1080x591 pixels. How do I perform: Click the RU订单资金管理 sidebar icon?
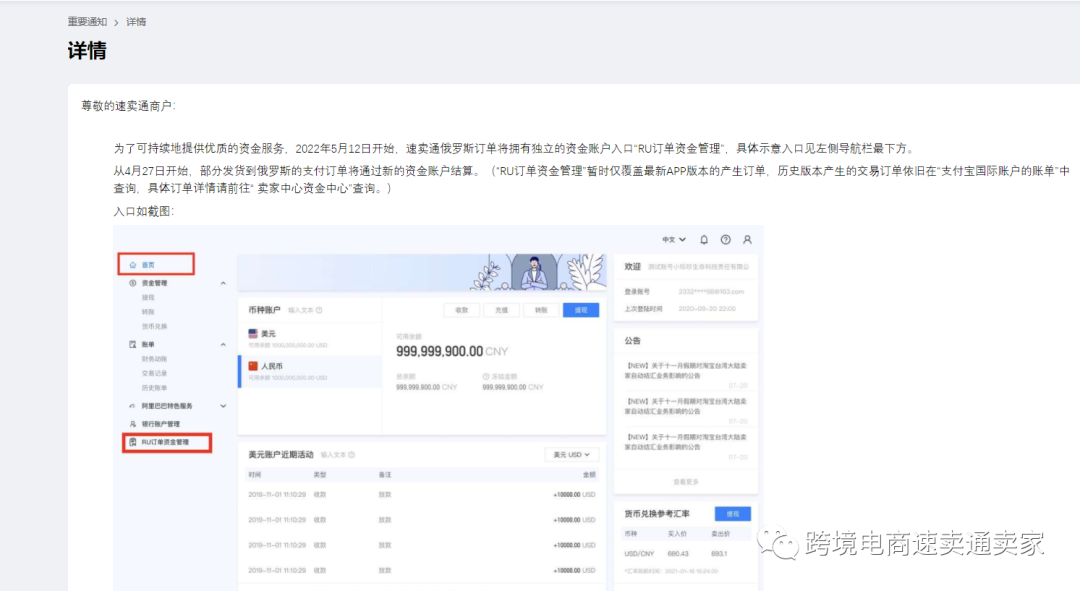click(133, 441)
